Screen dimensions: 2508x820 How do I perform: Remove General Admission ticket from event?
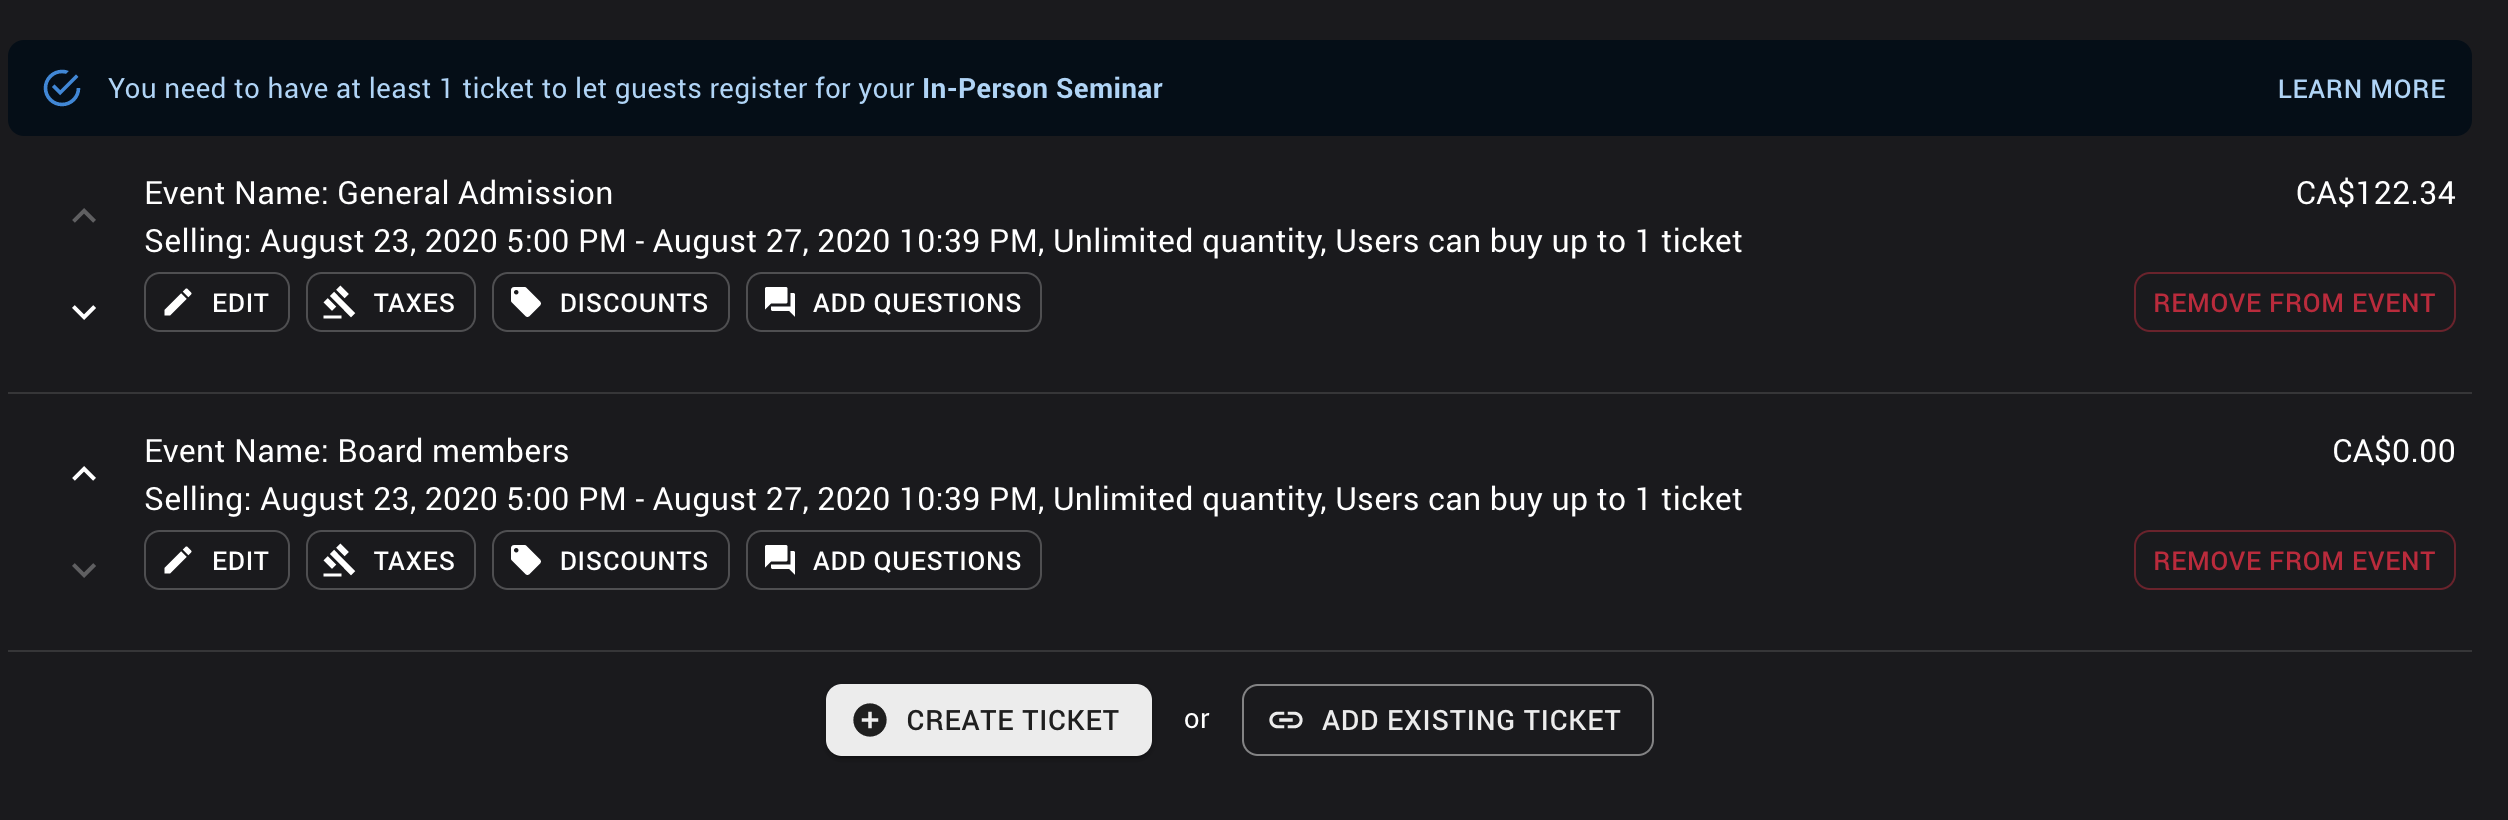[x=2294, y=302]
